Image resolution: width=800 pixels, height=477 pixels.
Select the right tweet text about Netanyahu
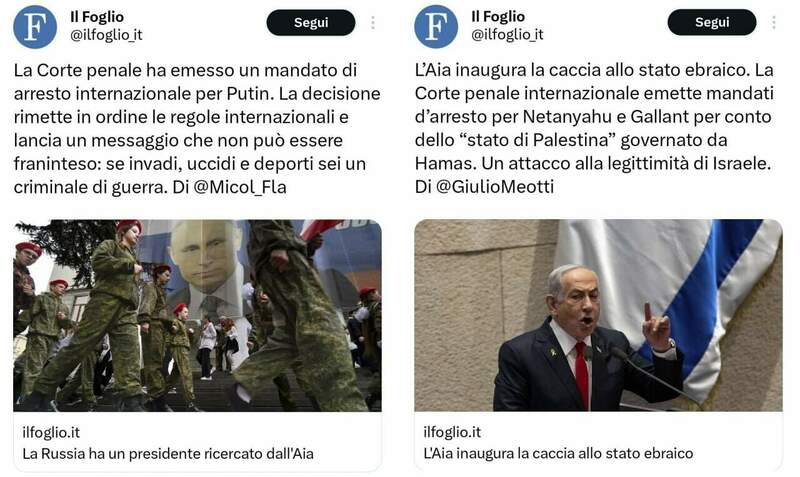(594, 128)
